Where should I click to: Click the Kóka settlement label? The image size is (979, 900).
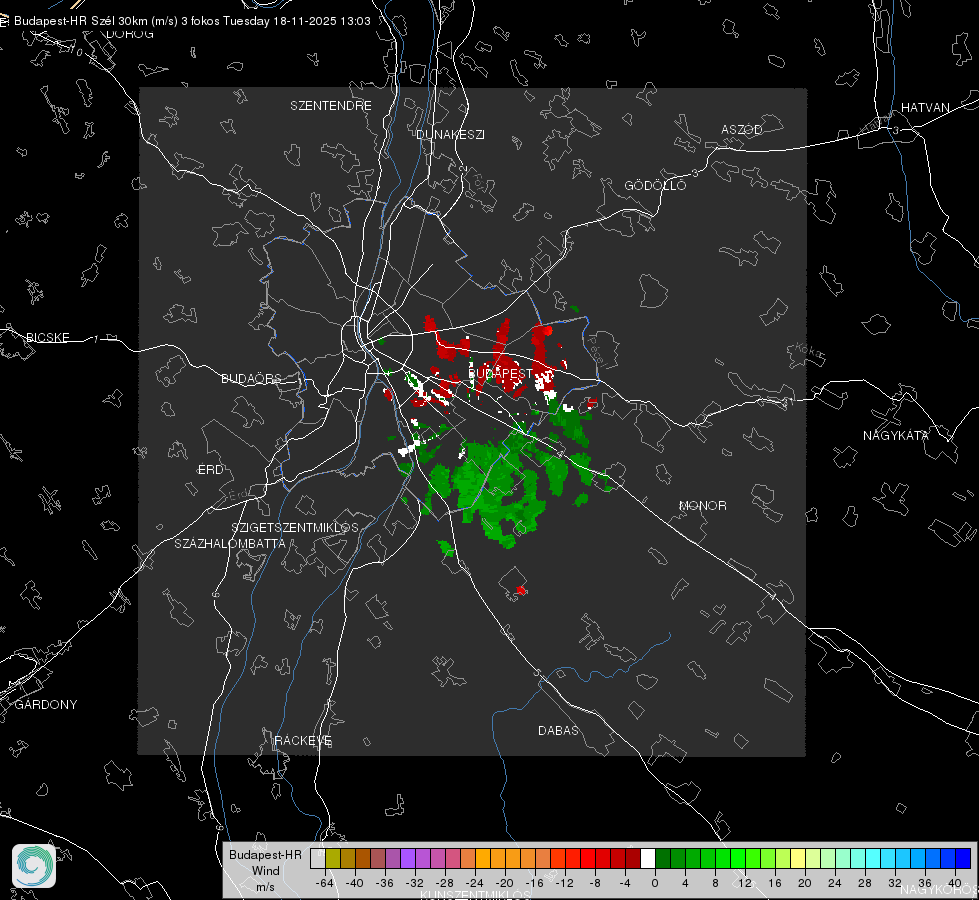(807, 353)
